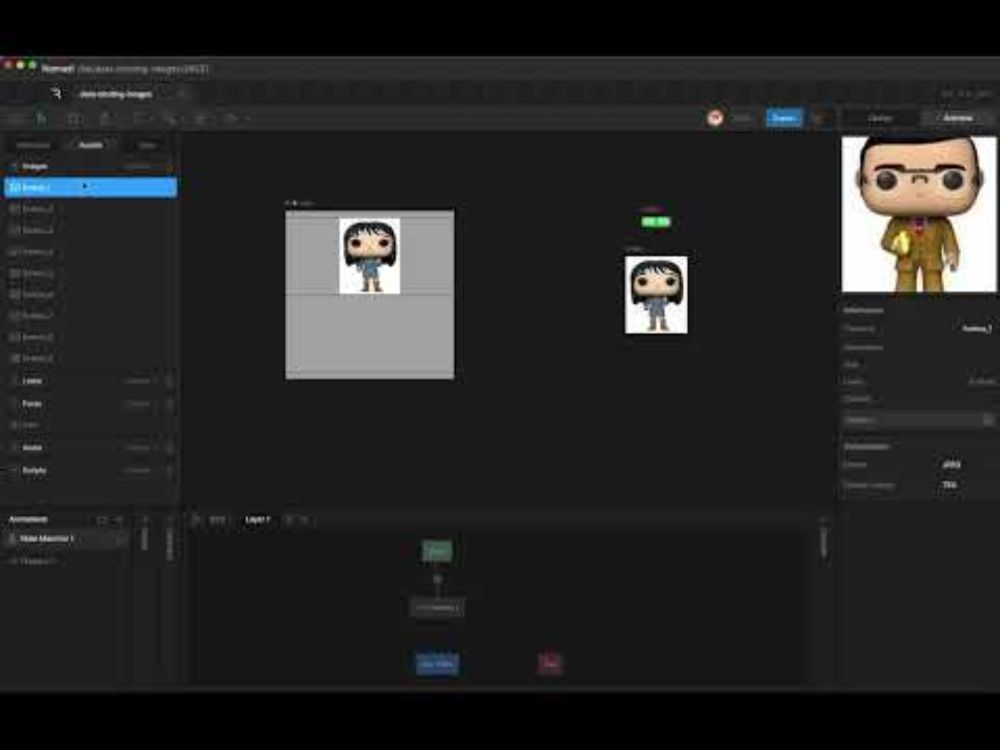Add a new asset in the Audio section
This screenshot has height=750, width=1000.
coord(169,448)
